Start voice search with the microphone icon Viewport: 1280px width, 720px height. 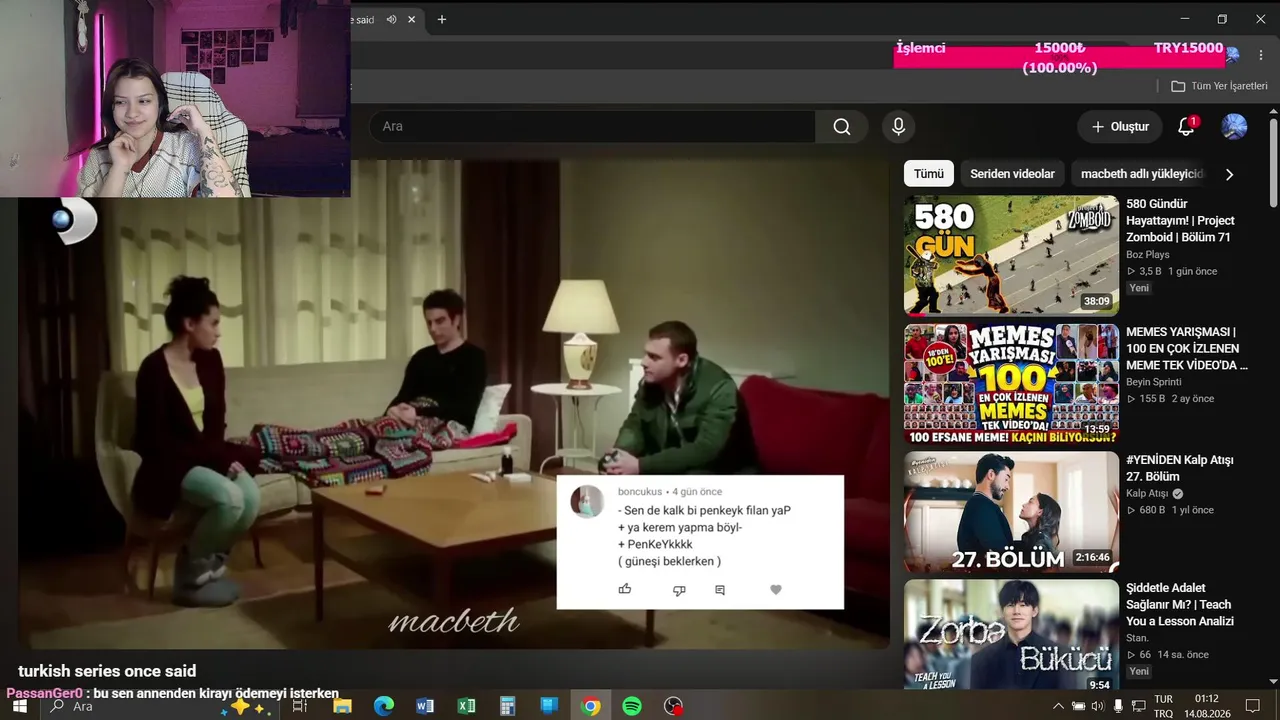pyautogui.click(x=898, y=127)
